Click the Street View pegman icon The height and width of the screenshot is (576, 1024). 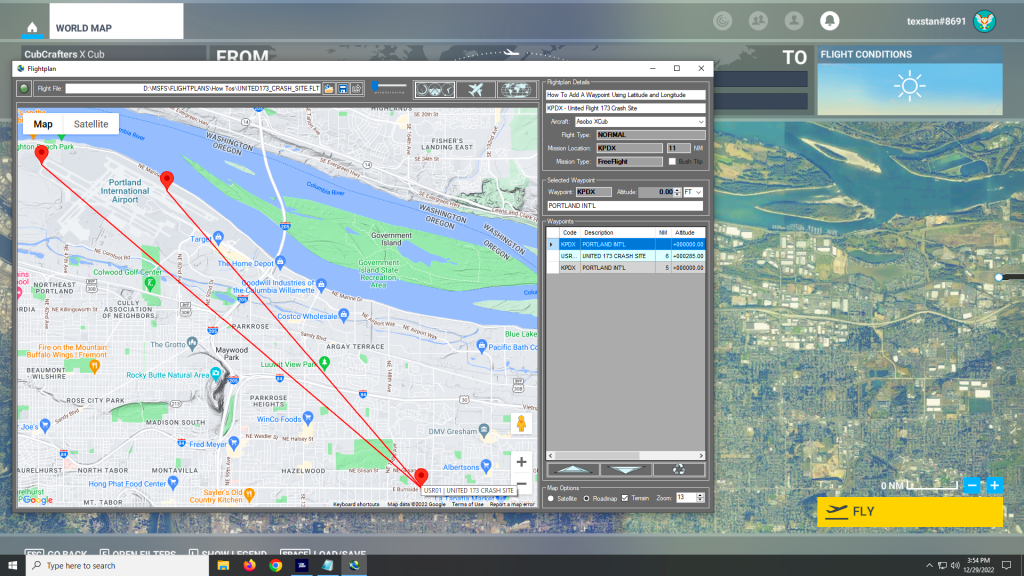[521, 424]
